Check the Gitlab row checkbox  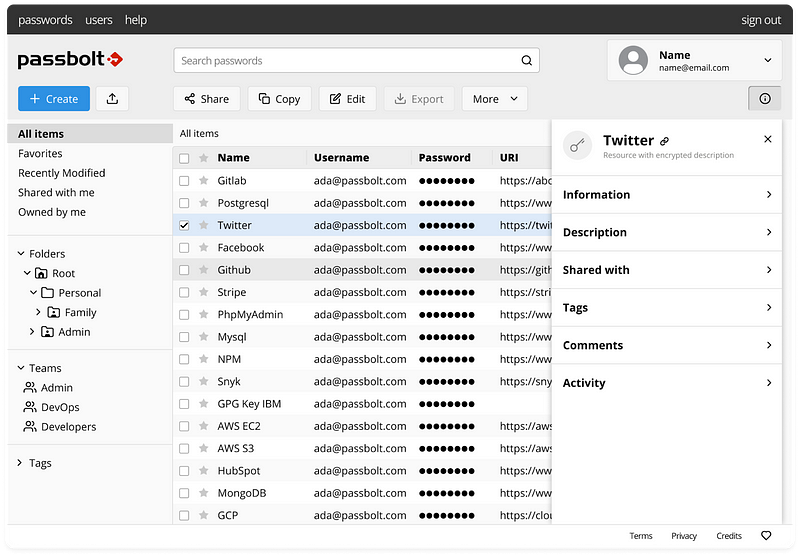coord(184,181)
